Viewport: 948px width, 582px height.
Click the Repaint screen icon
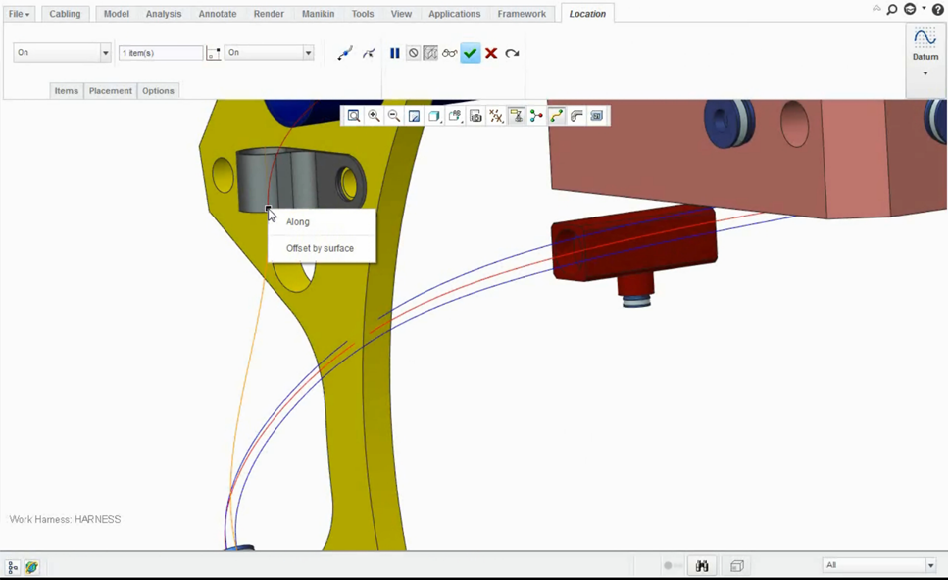pos(414,116)
